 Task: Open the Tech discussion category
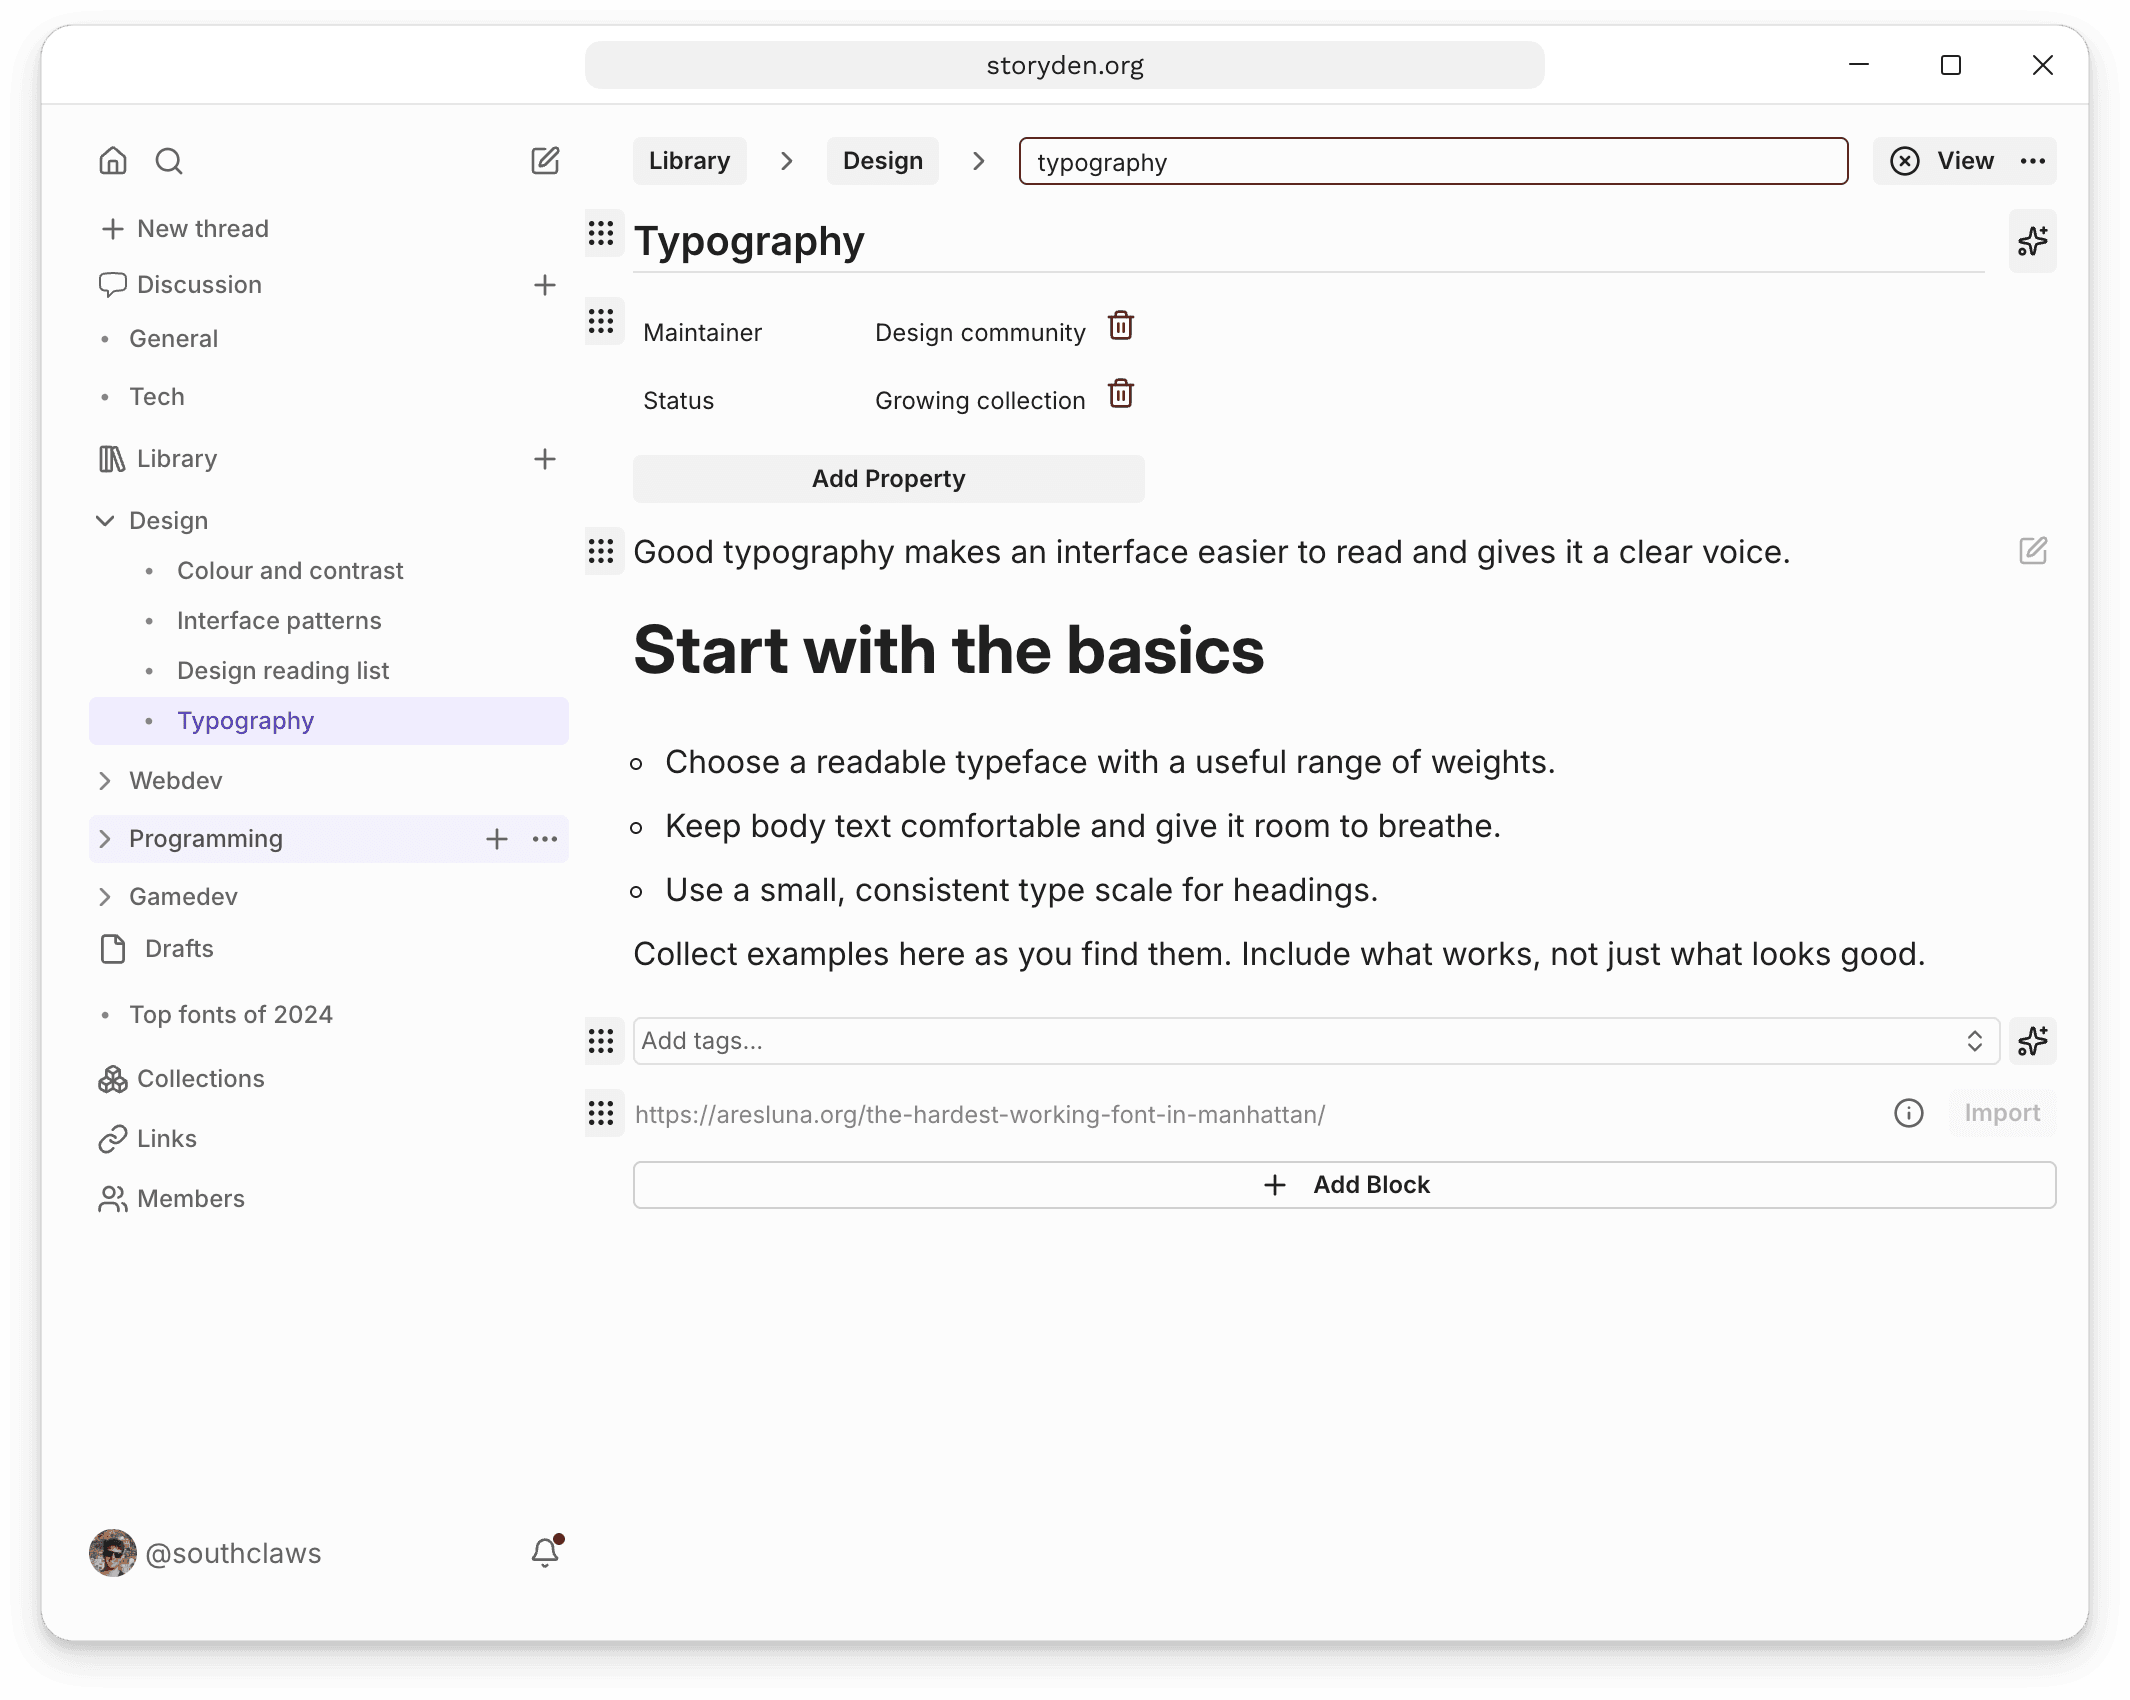click(157, 397)
